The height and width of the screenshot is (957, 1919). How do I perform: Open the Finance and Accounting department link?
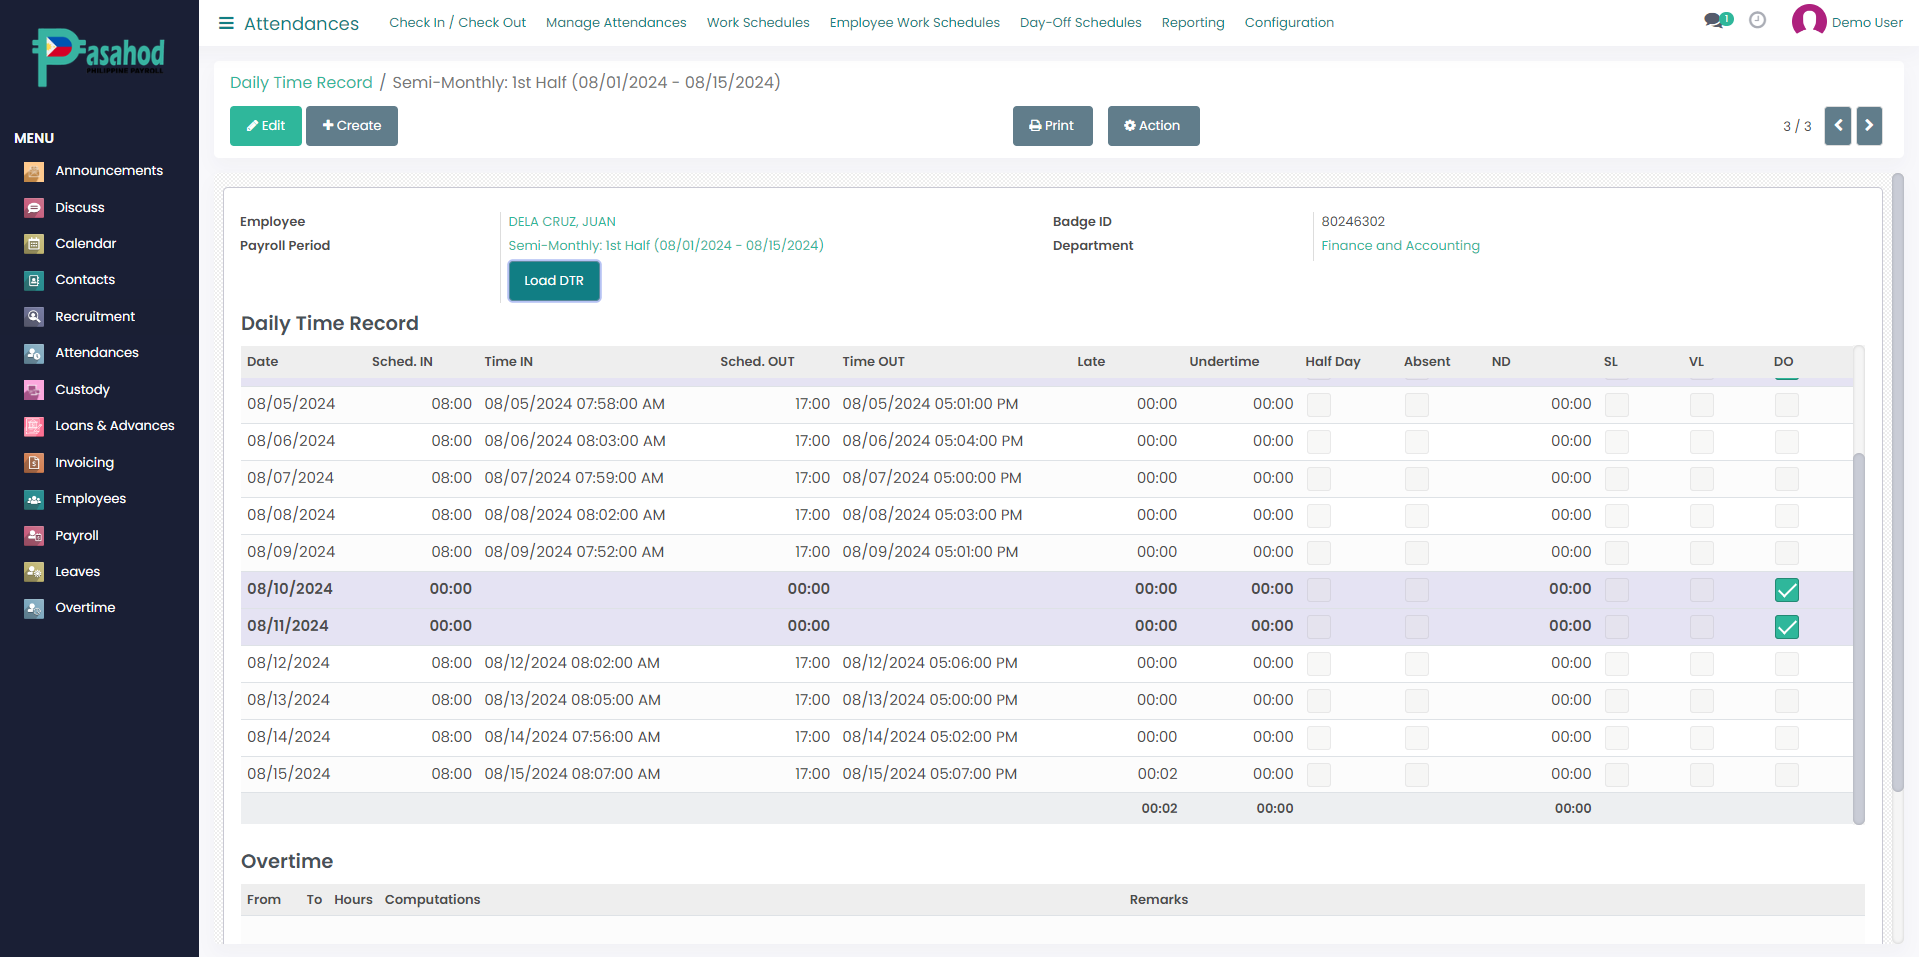pyautogui.click(x=1400, y=246)
